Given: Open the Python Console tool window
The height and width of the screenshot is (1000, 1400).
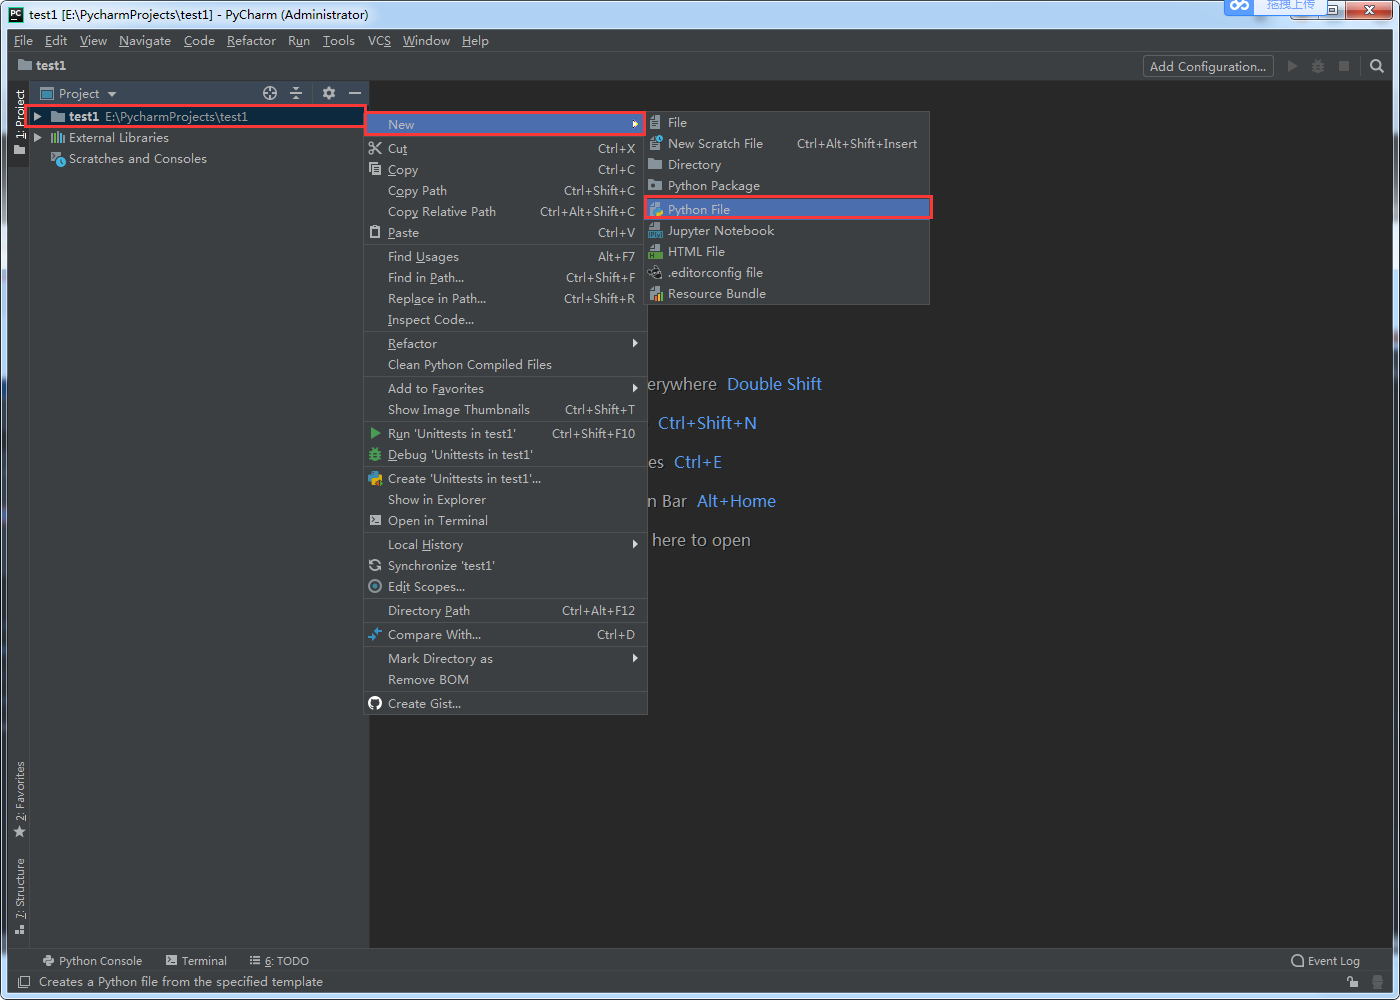Looking at the screenshot, I should 92,961.
